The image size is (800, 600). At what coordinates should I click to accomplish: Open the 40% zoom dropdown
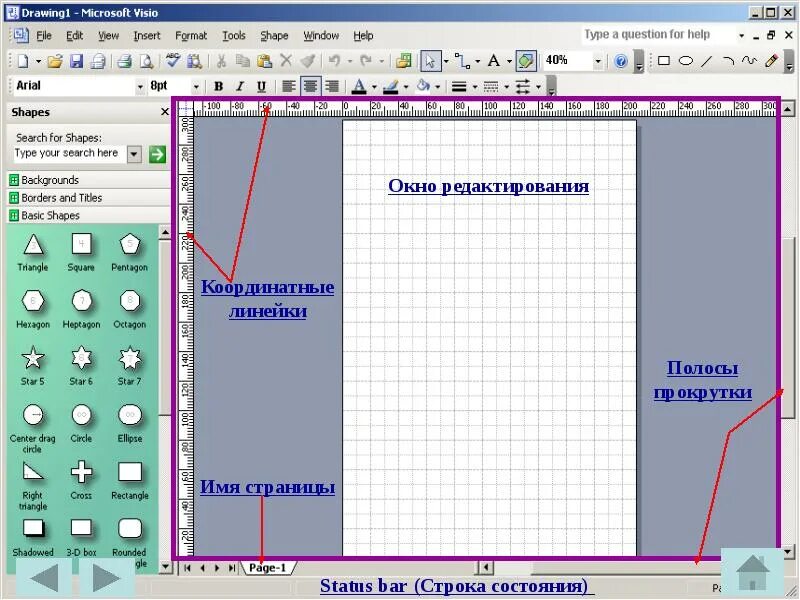[x=598, y=62]
